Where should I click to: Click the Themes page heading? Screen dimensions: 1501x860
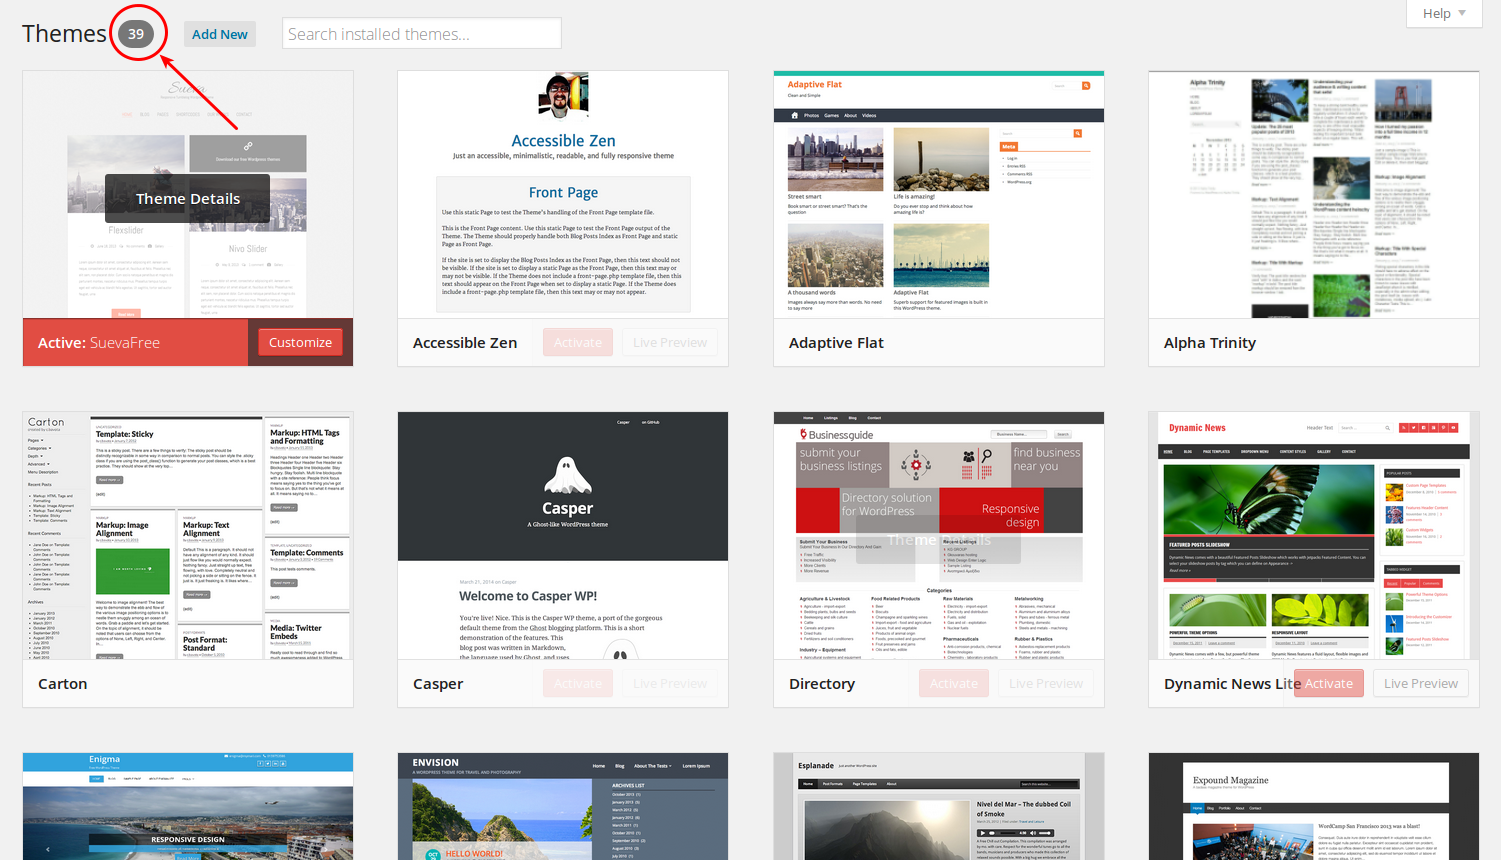64,33
